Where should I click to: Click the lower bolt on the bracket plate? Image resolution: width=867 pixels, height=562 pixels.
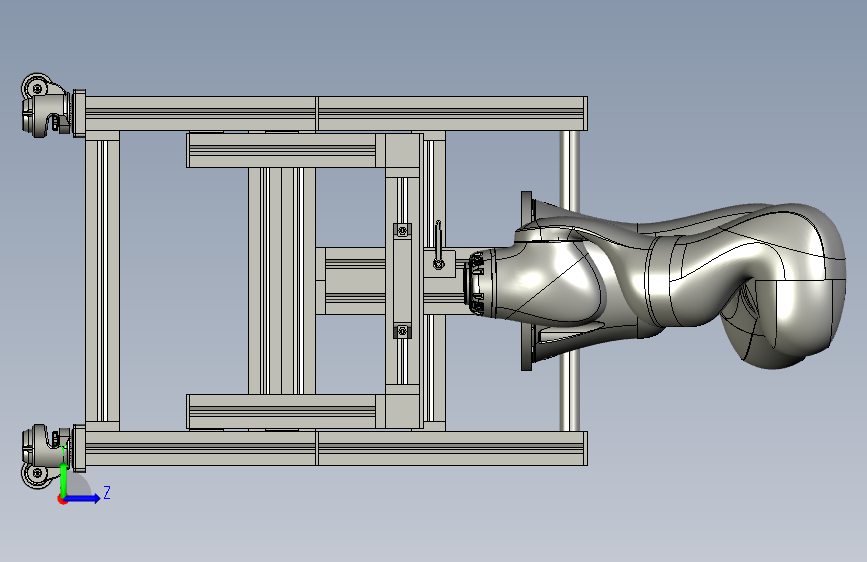403,331
